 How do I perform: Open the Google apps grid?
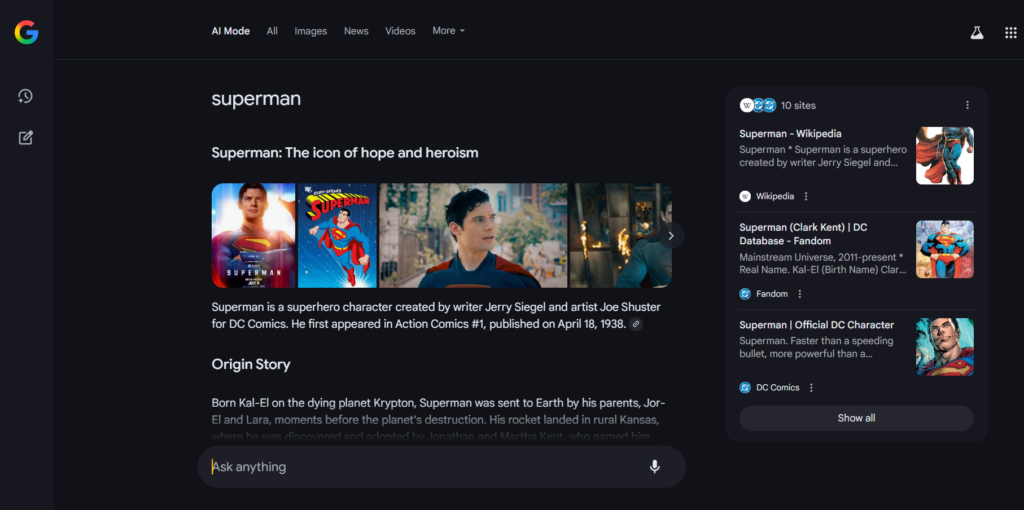pos(1010,33)
